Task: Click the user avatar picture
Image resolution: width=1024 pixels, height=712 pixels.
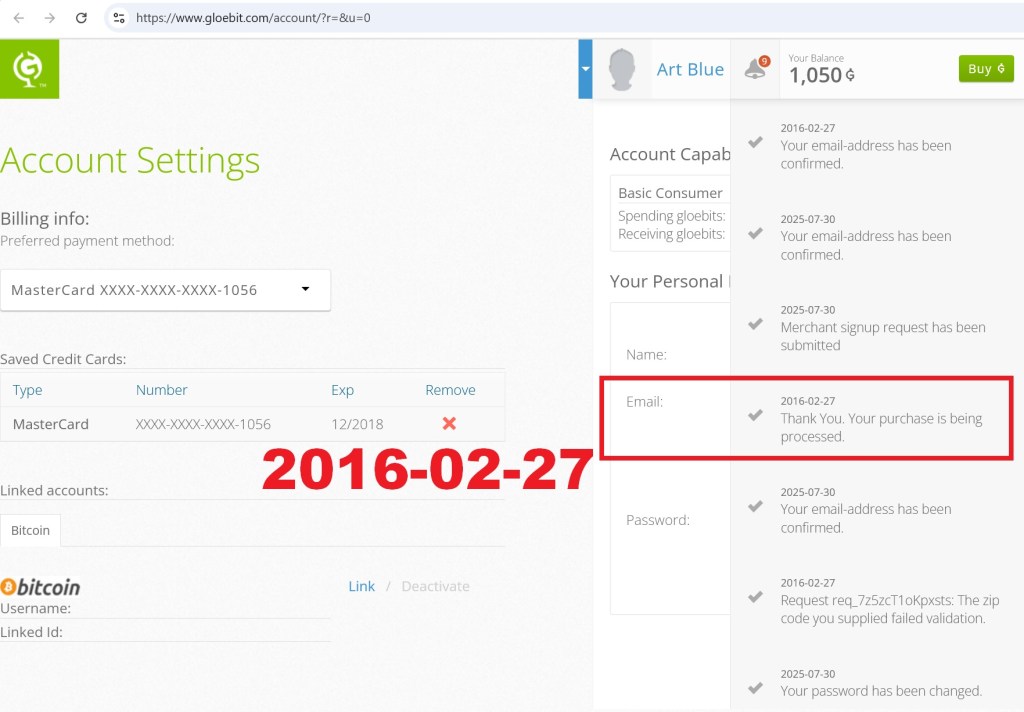Action: [621, 69]
